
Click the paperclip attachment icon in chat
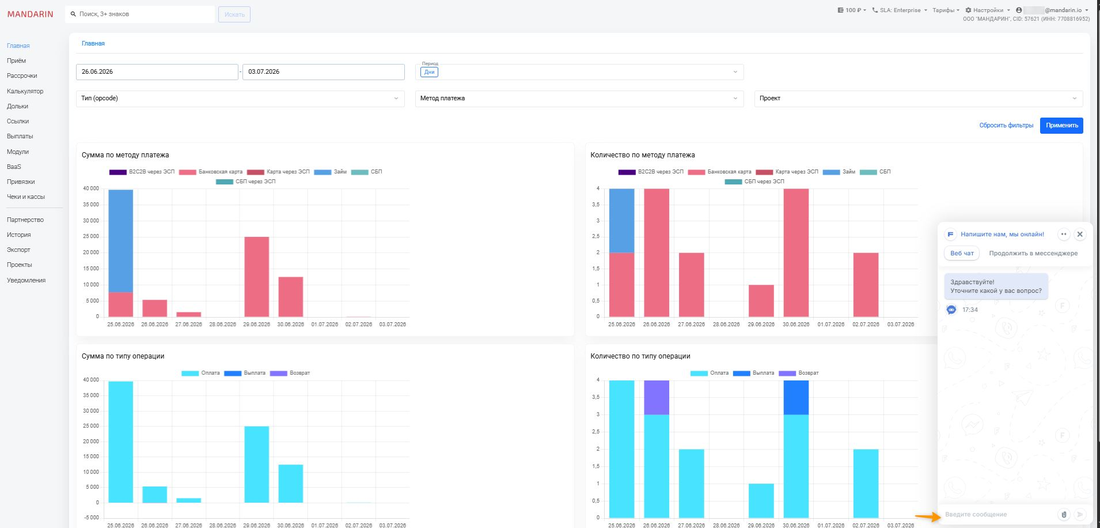pos(1064,515)
